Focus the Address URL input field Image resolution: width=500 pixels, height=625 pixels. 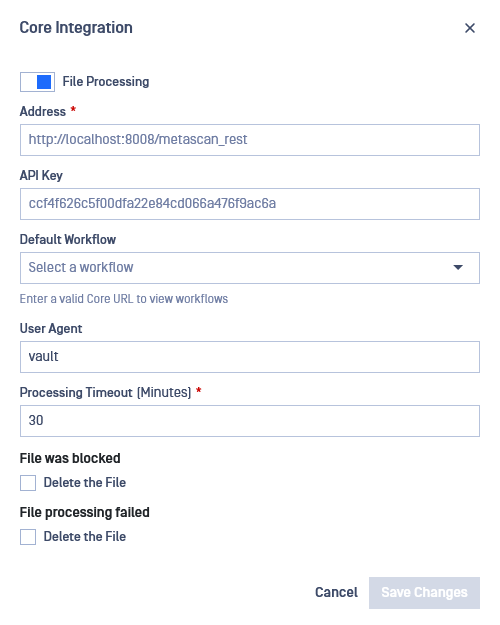coord(250,140)
